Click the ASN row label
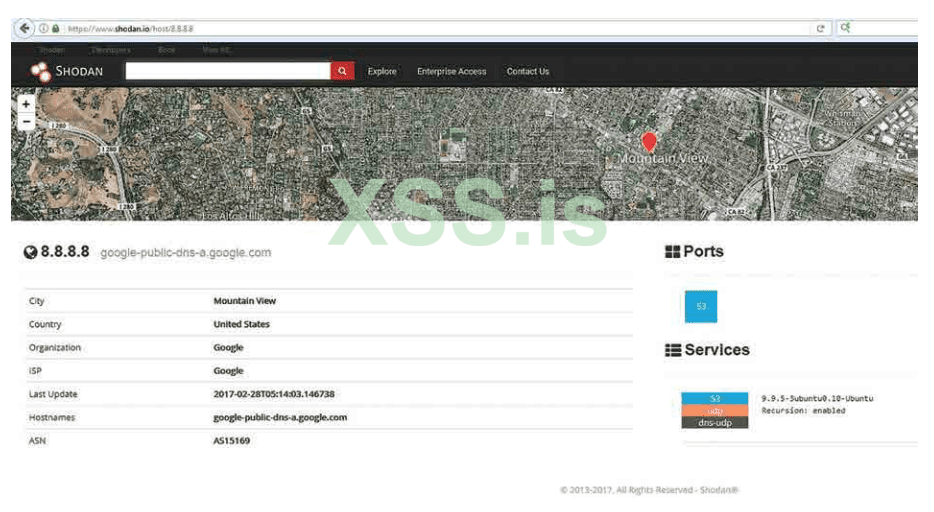934x512 pixels. click(37, 441)
